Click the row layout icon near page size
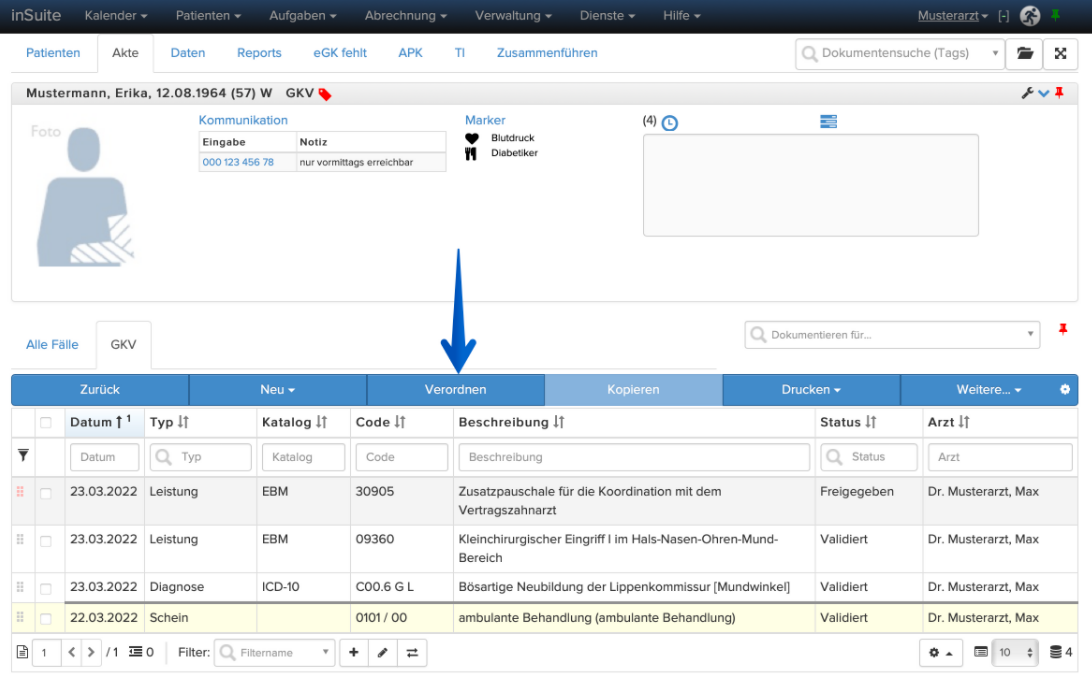This screenshot has width=1092, height=683. tap(981, 652)
